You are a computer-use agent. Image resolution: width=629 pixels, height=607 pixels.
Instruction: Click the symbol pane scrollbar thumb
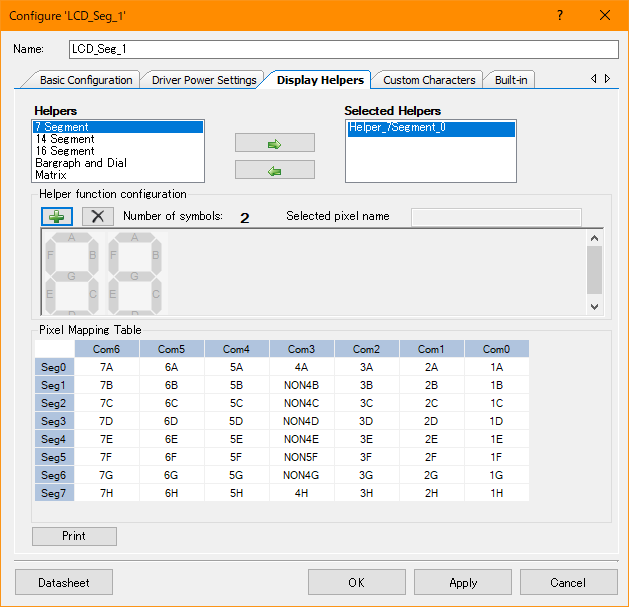click(x=595, y=270)
